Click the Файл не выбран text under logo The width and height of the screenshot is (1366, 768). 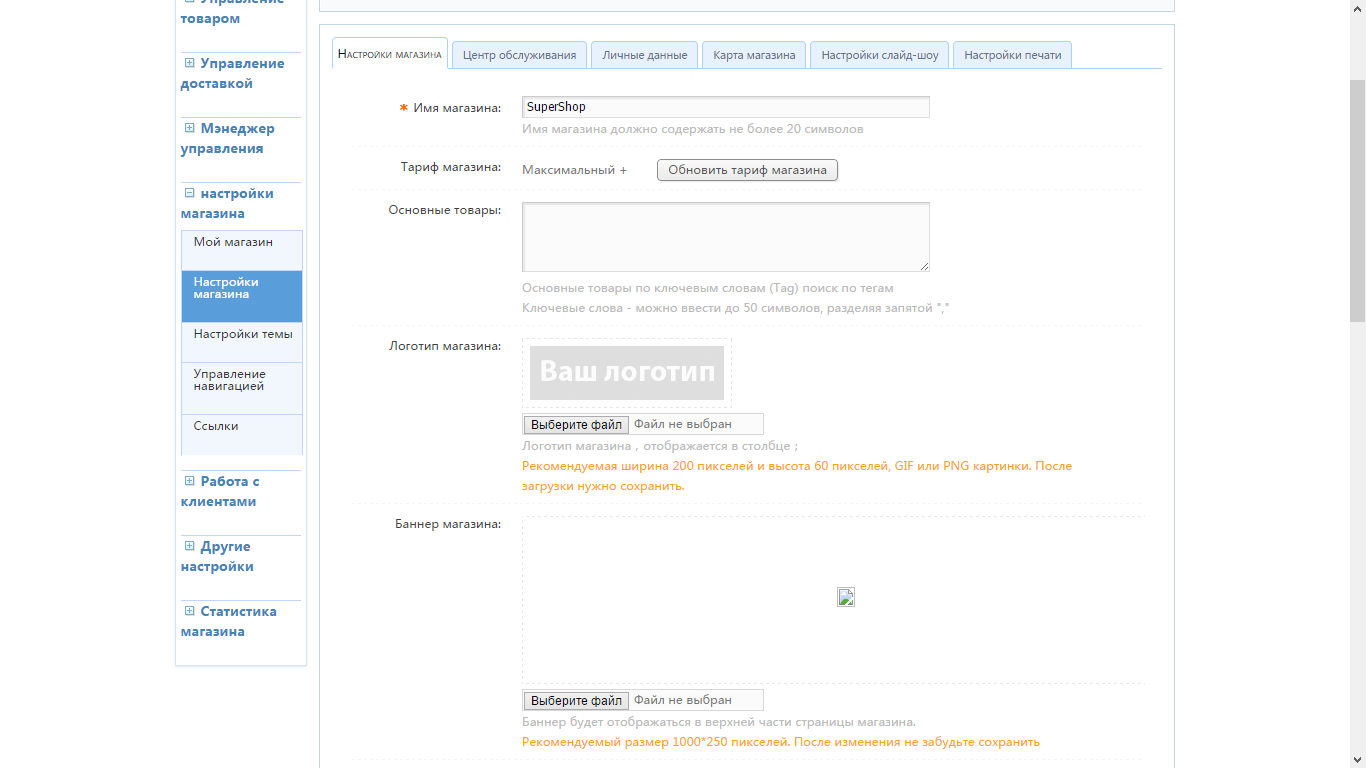click(683, 424)
